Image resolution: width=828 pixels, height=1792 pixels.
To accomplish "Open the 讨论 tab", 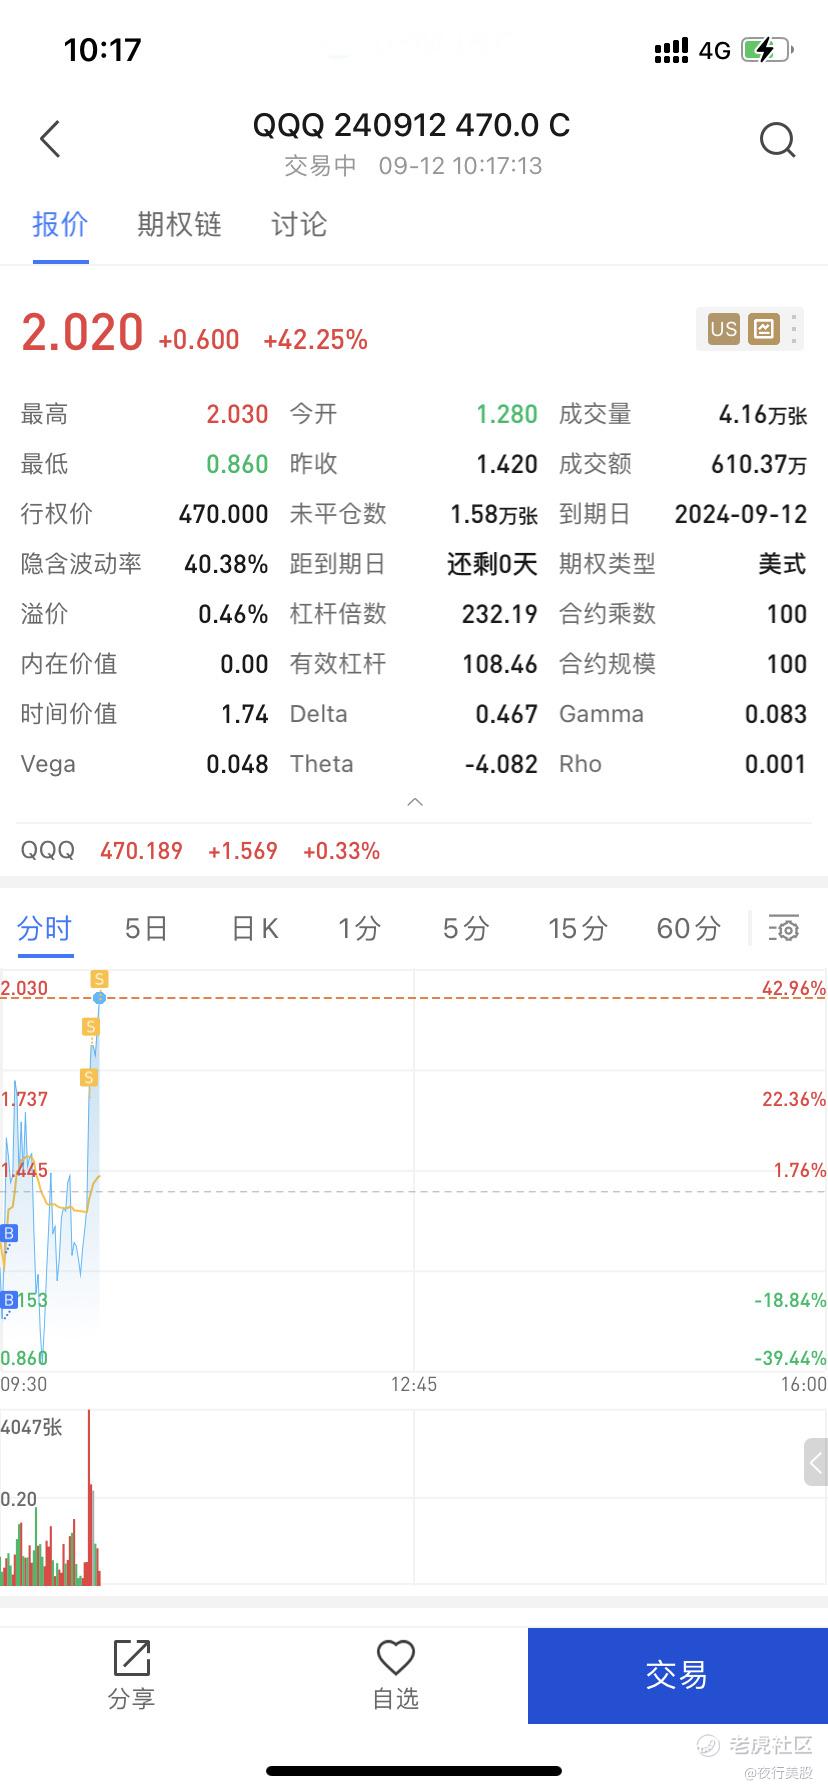I will point(299,225).
